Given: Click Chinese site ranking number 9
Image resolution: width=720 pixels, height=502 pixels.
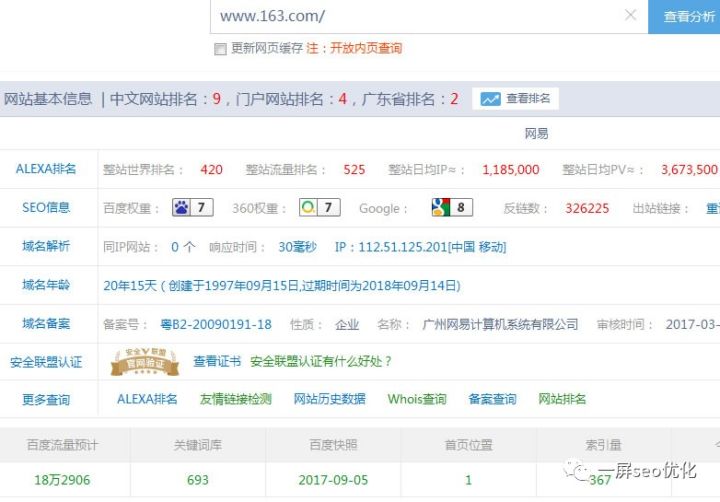Looking at the screenshot, I should (217, 99).
